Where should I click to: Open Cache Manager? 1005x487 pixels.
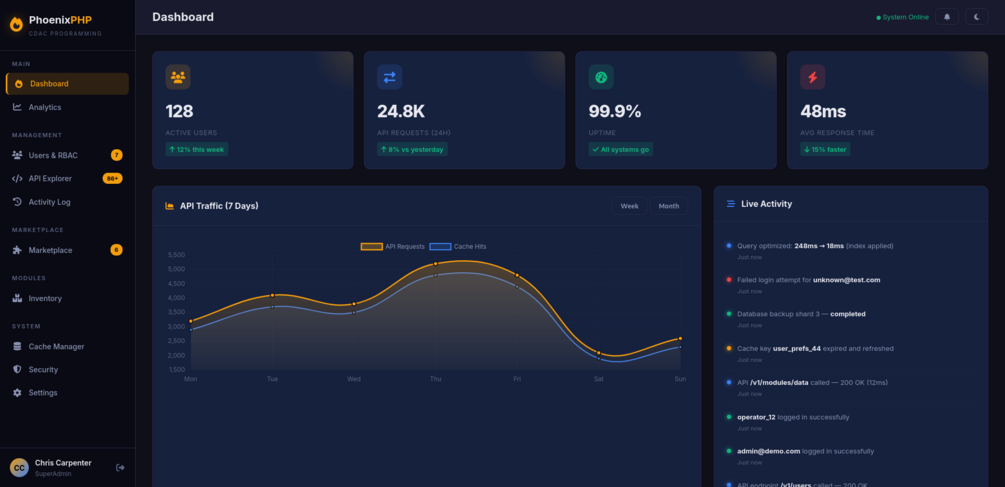tap(67, 346)
